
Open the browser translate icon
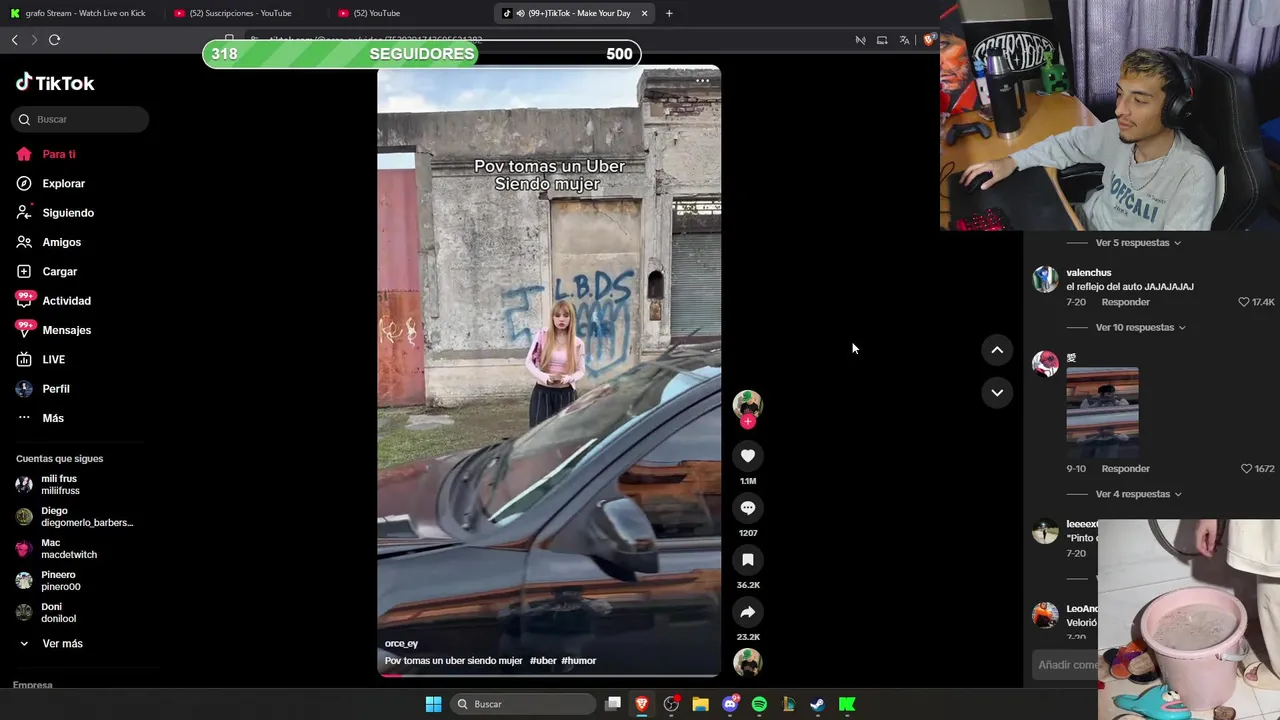tap(904, 40)
